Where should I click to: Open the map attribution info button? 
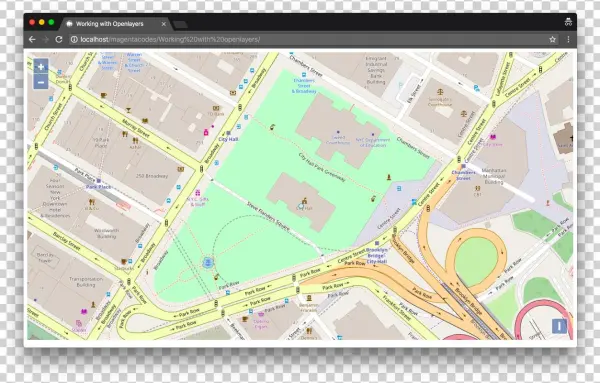click(559, 326)
